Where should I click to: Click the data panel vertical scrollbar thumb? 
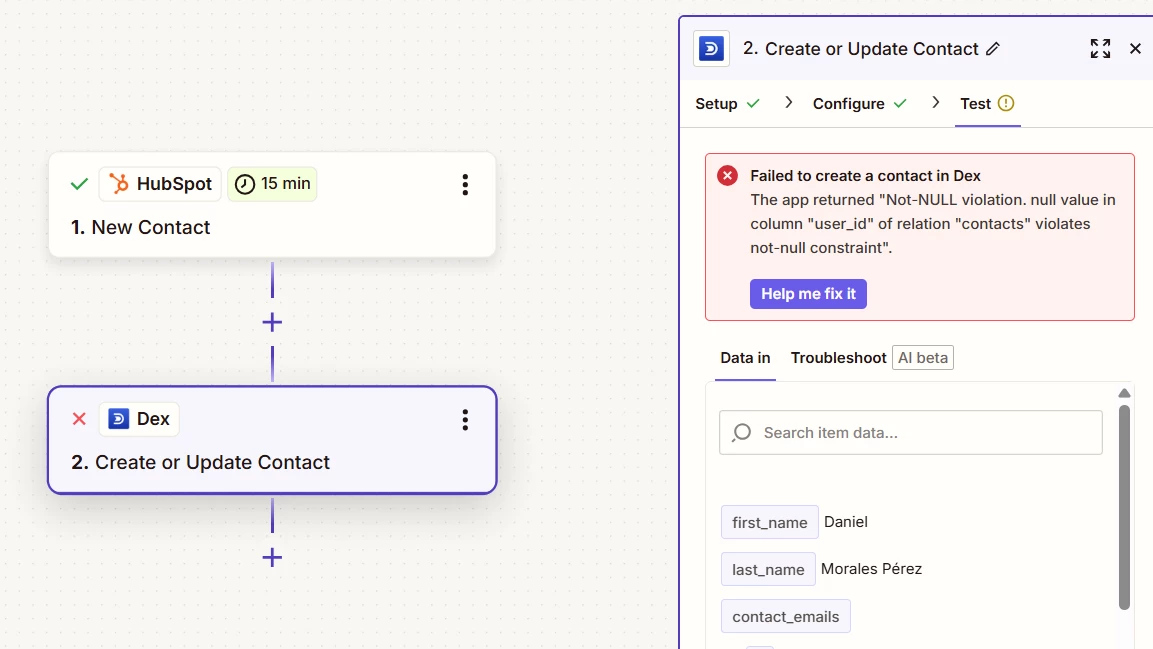click(1124, 507)
